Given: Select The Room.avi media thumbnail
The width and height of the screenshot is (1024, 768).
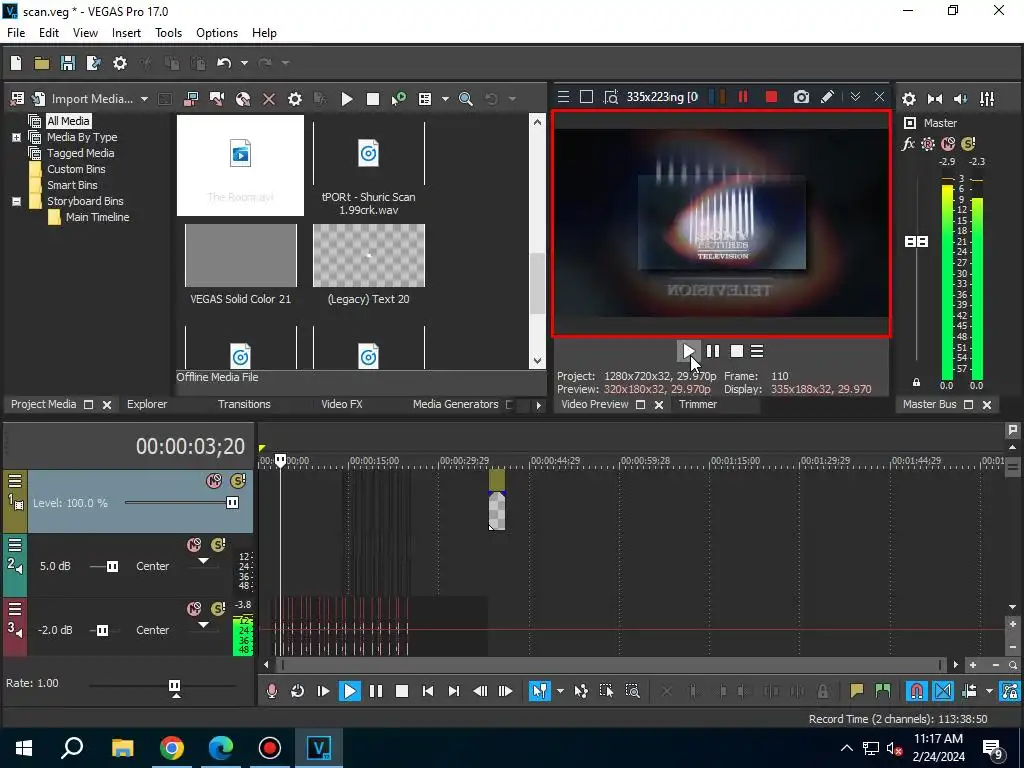Looking at the screenshot, I should coord(240,165).
